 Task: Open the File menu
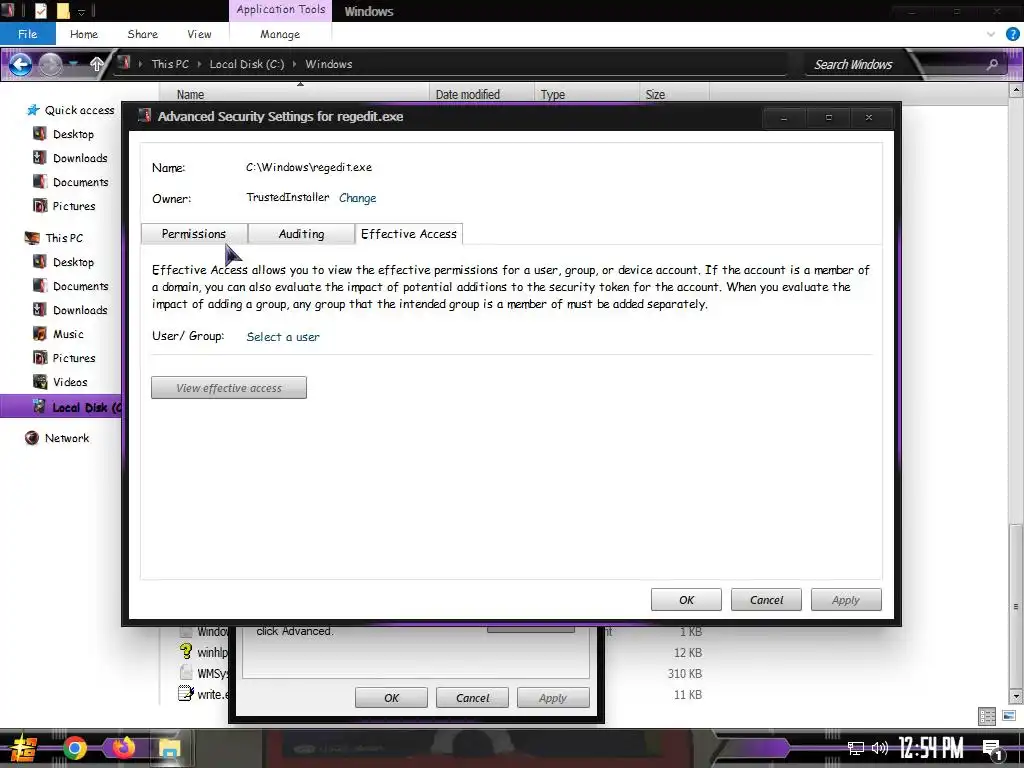coord(27,34)
